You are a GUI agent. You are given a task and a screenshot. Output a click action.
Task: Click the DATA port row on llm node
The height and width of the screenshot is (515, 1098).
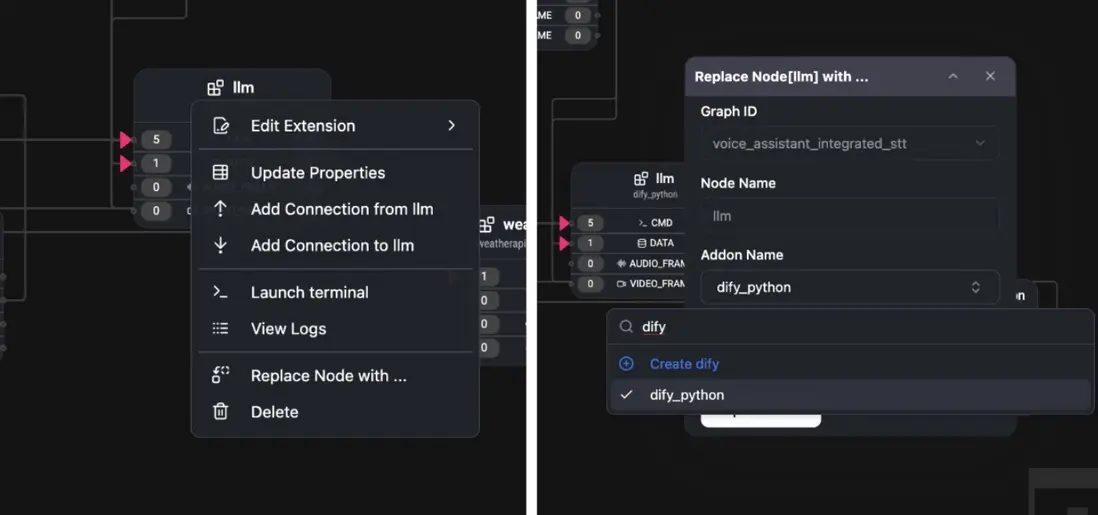pyautogui.click(x=629, y=244)
